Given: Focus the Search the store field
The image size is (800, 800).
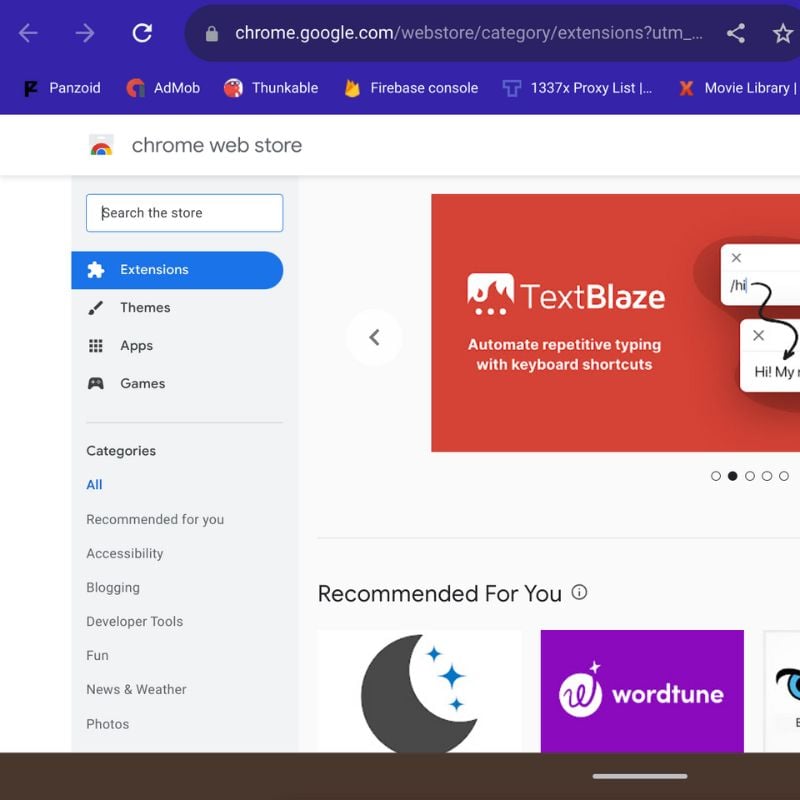Looking at the screenshot, I should click(x=185, y=213).
